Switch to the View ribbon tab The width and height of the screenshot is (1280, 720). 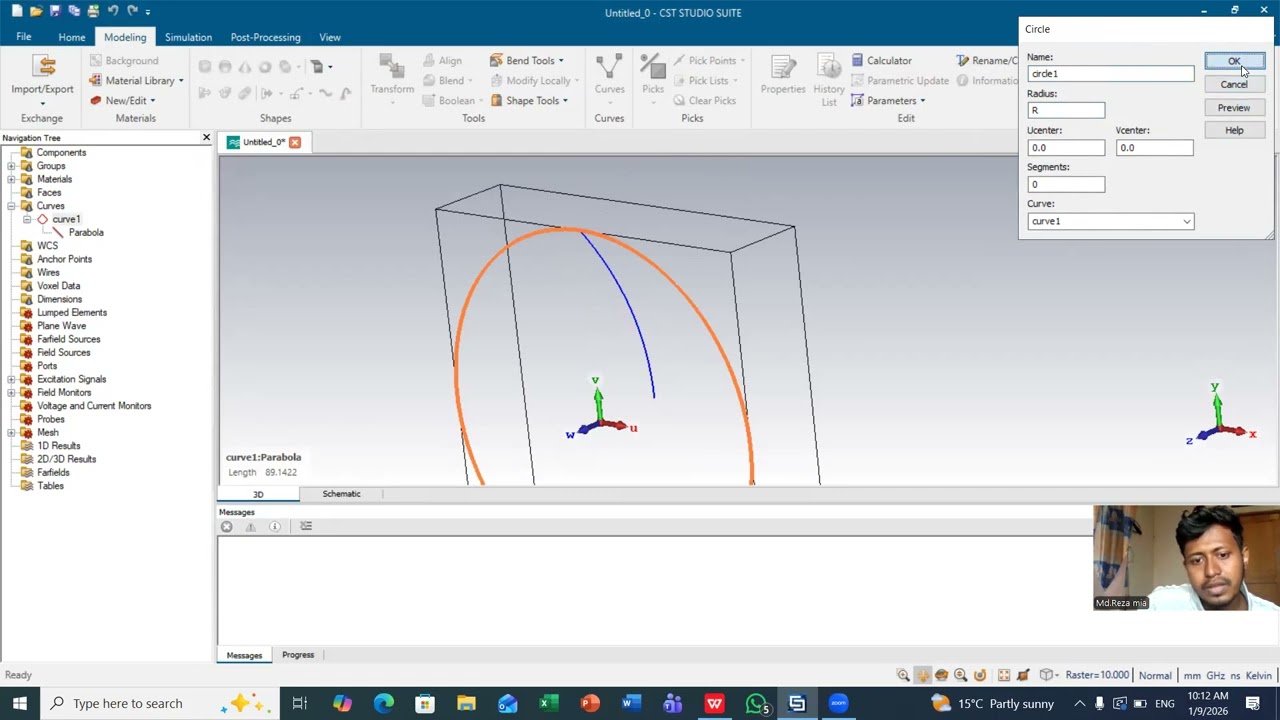[x=329, y=37]
